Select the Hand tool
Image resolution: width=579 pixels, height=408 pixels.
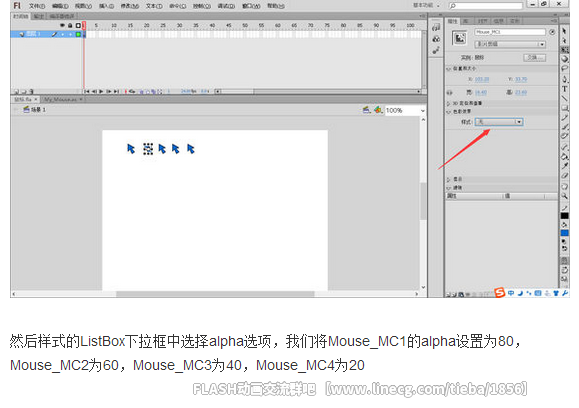coord(565,186)
